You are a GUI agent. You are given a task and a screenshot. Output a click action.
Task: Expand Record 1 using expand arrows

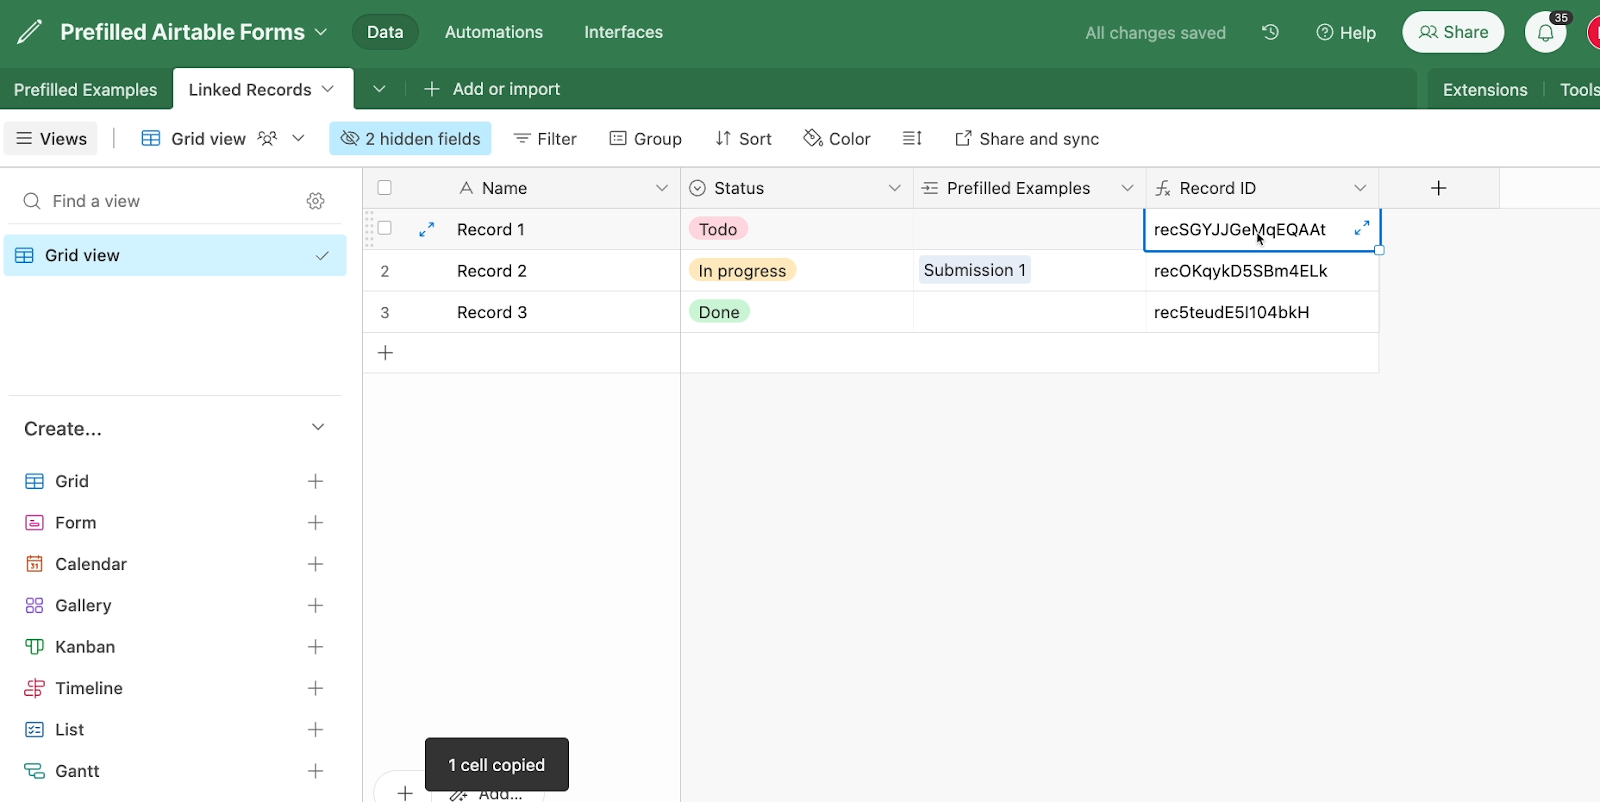pyautogui.click(x=427, y=229)
